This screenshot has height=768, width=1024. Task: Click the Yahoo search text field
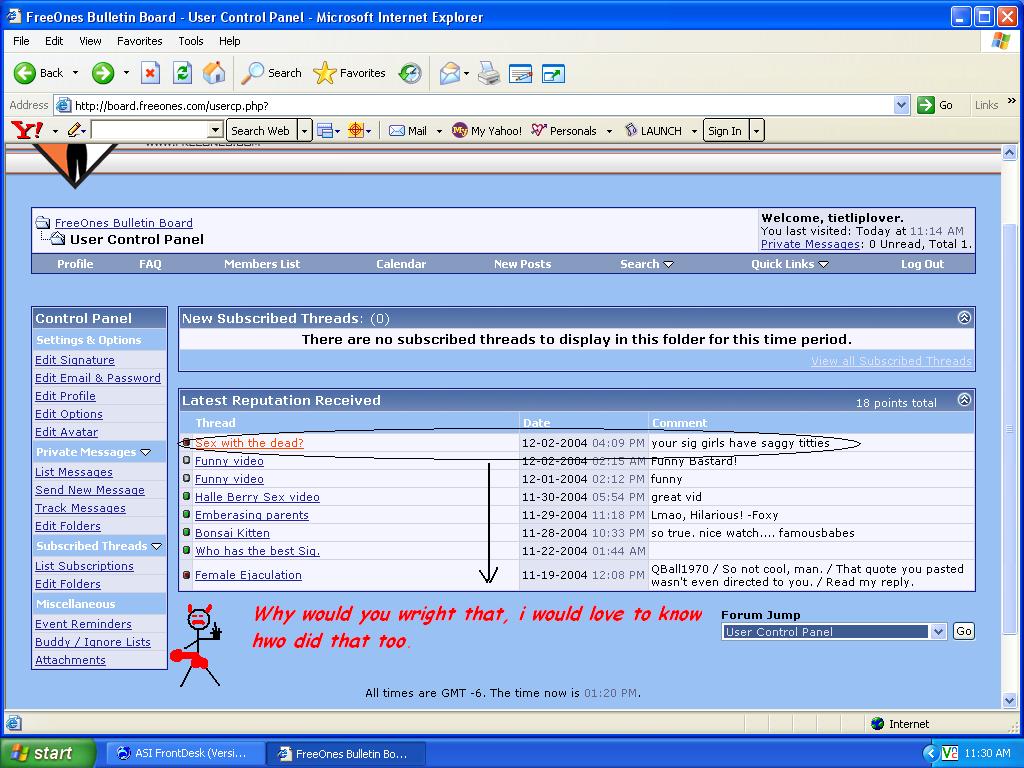click(x=150, y=131)
